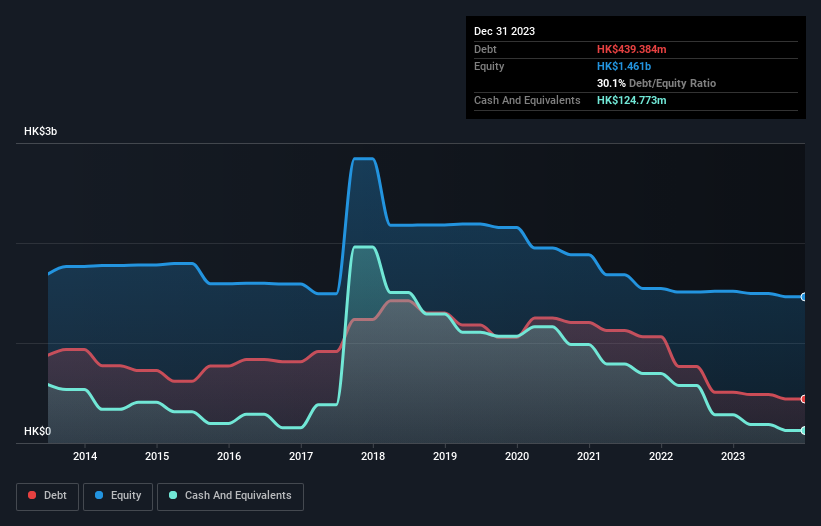Viewport: 821px width, 526px height.
Task: Click Cash And Equivalents label in tooltip
Action: coord(527,100)
